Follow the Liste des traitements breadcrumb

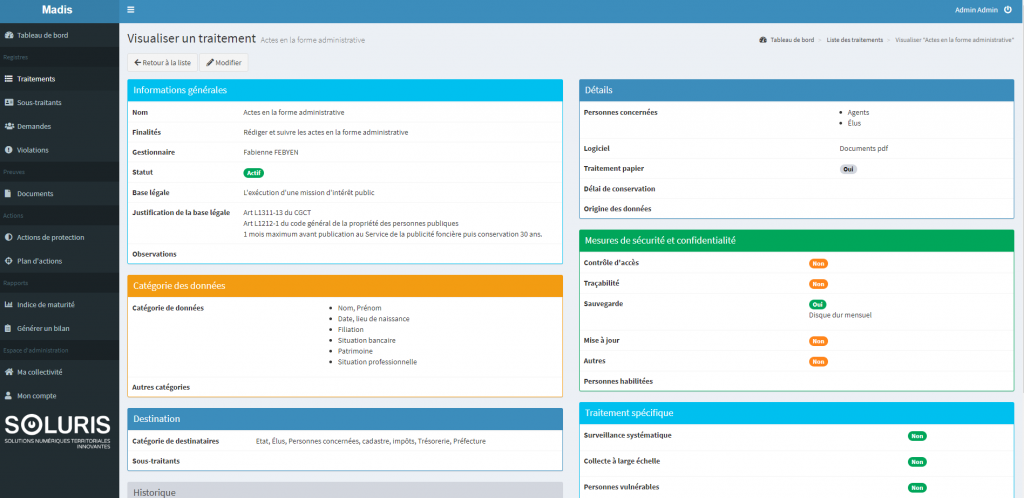(x=854, y=39)
